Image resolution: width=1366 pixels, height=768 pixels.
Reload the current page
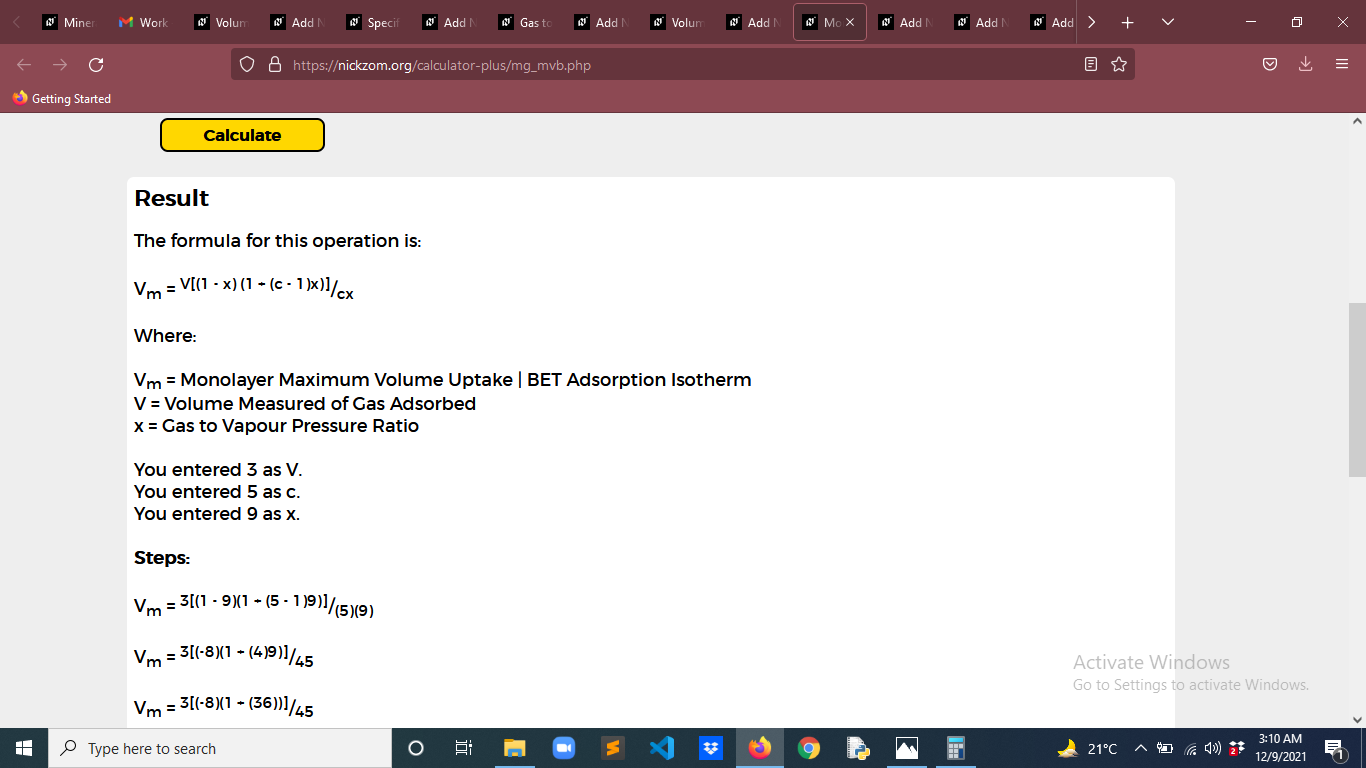[96, 65]
